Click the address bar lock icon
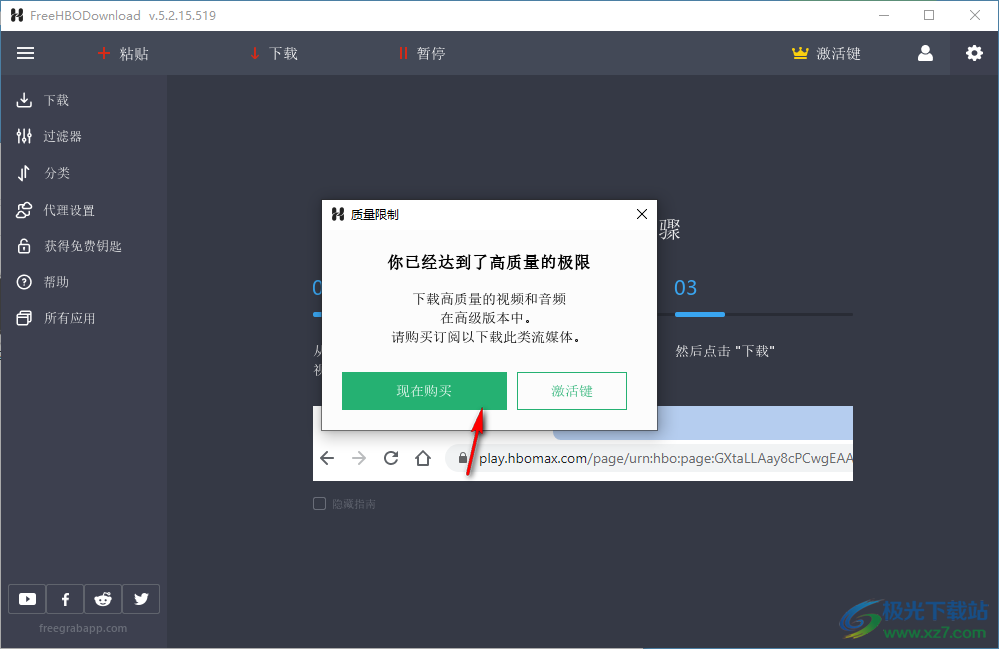This screenshot has height=649, width=999. point(463,458)
